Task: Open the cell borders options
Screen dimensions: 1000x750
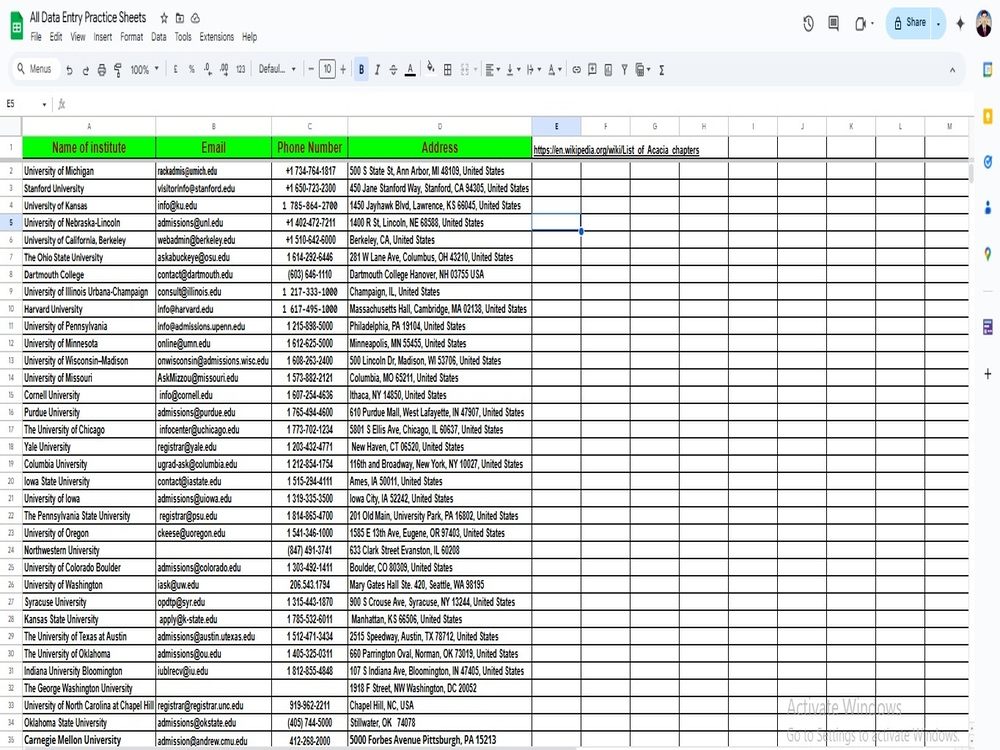Action: (x=448, y=70)
